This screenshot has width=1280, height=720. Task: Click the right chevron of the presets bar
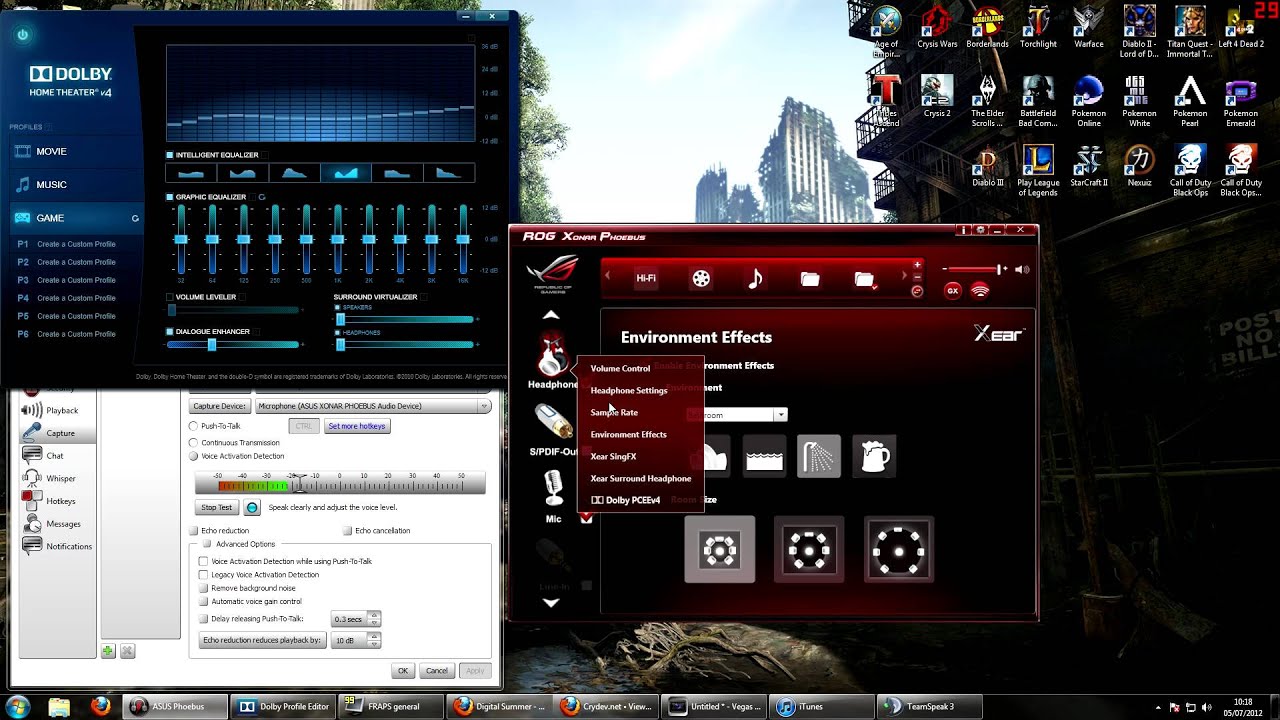coord(905,276)
